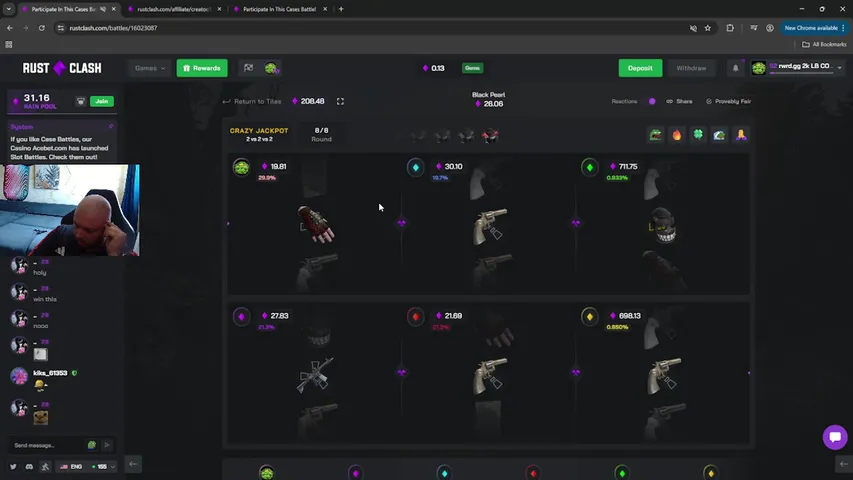Click the red glove item

[x=316, y=224]
